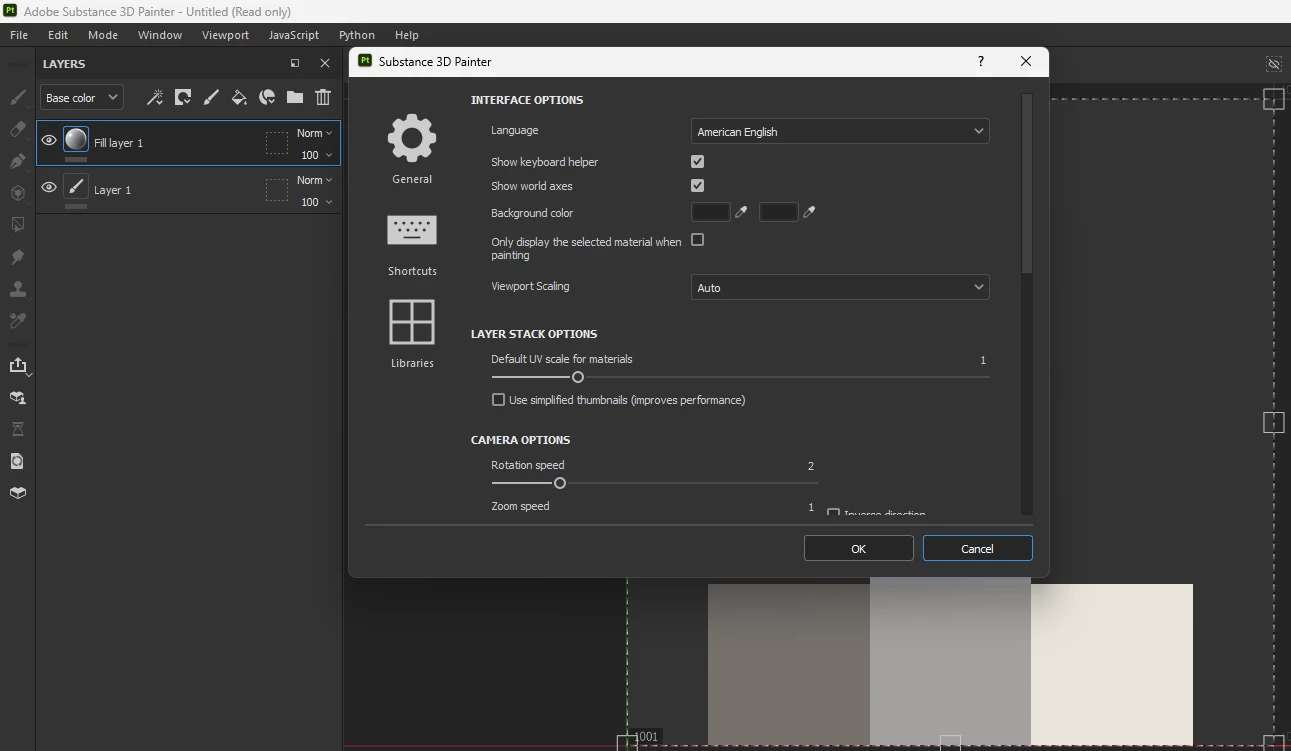This screenshot has height=751, width=1291.
Task: Hide Layer 1 with its eye icon
Action: point(49,187)
